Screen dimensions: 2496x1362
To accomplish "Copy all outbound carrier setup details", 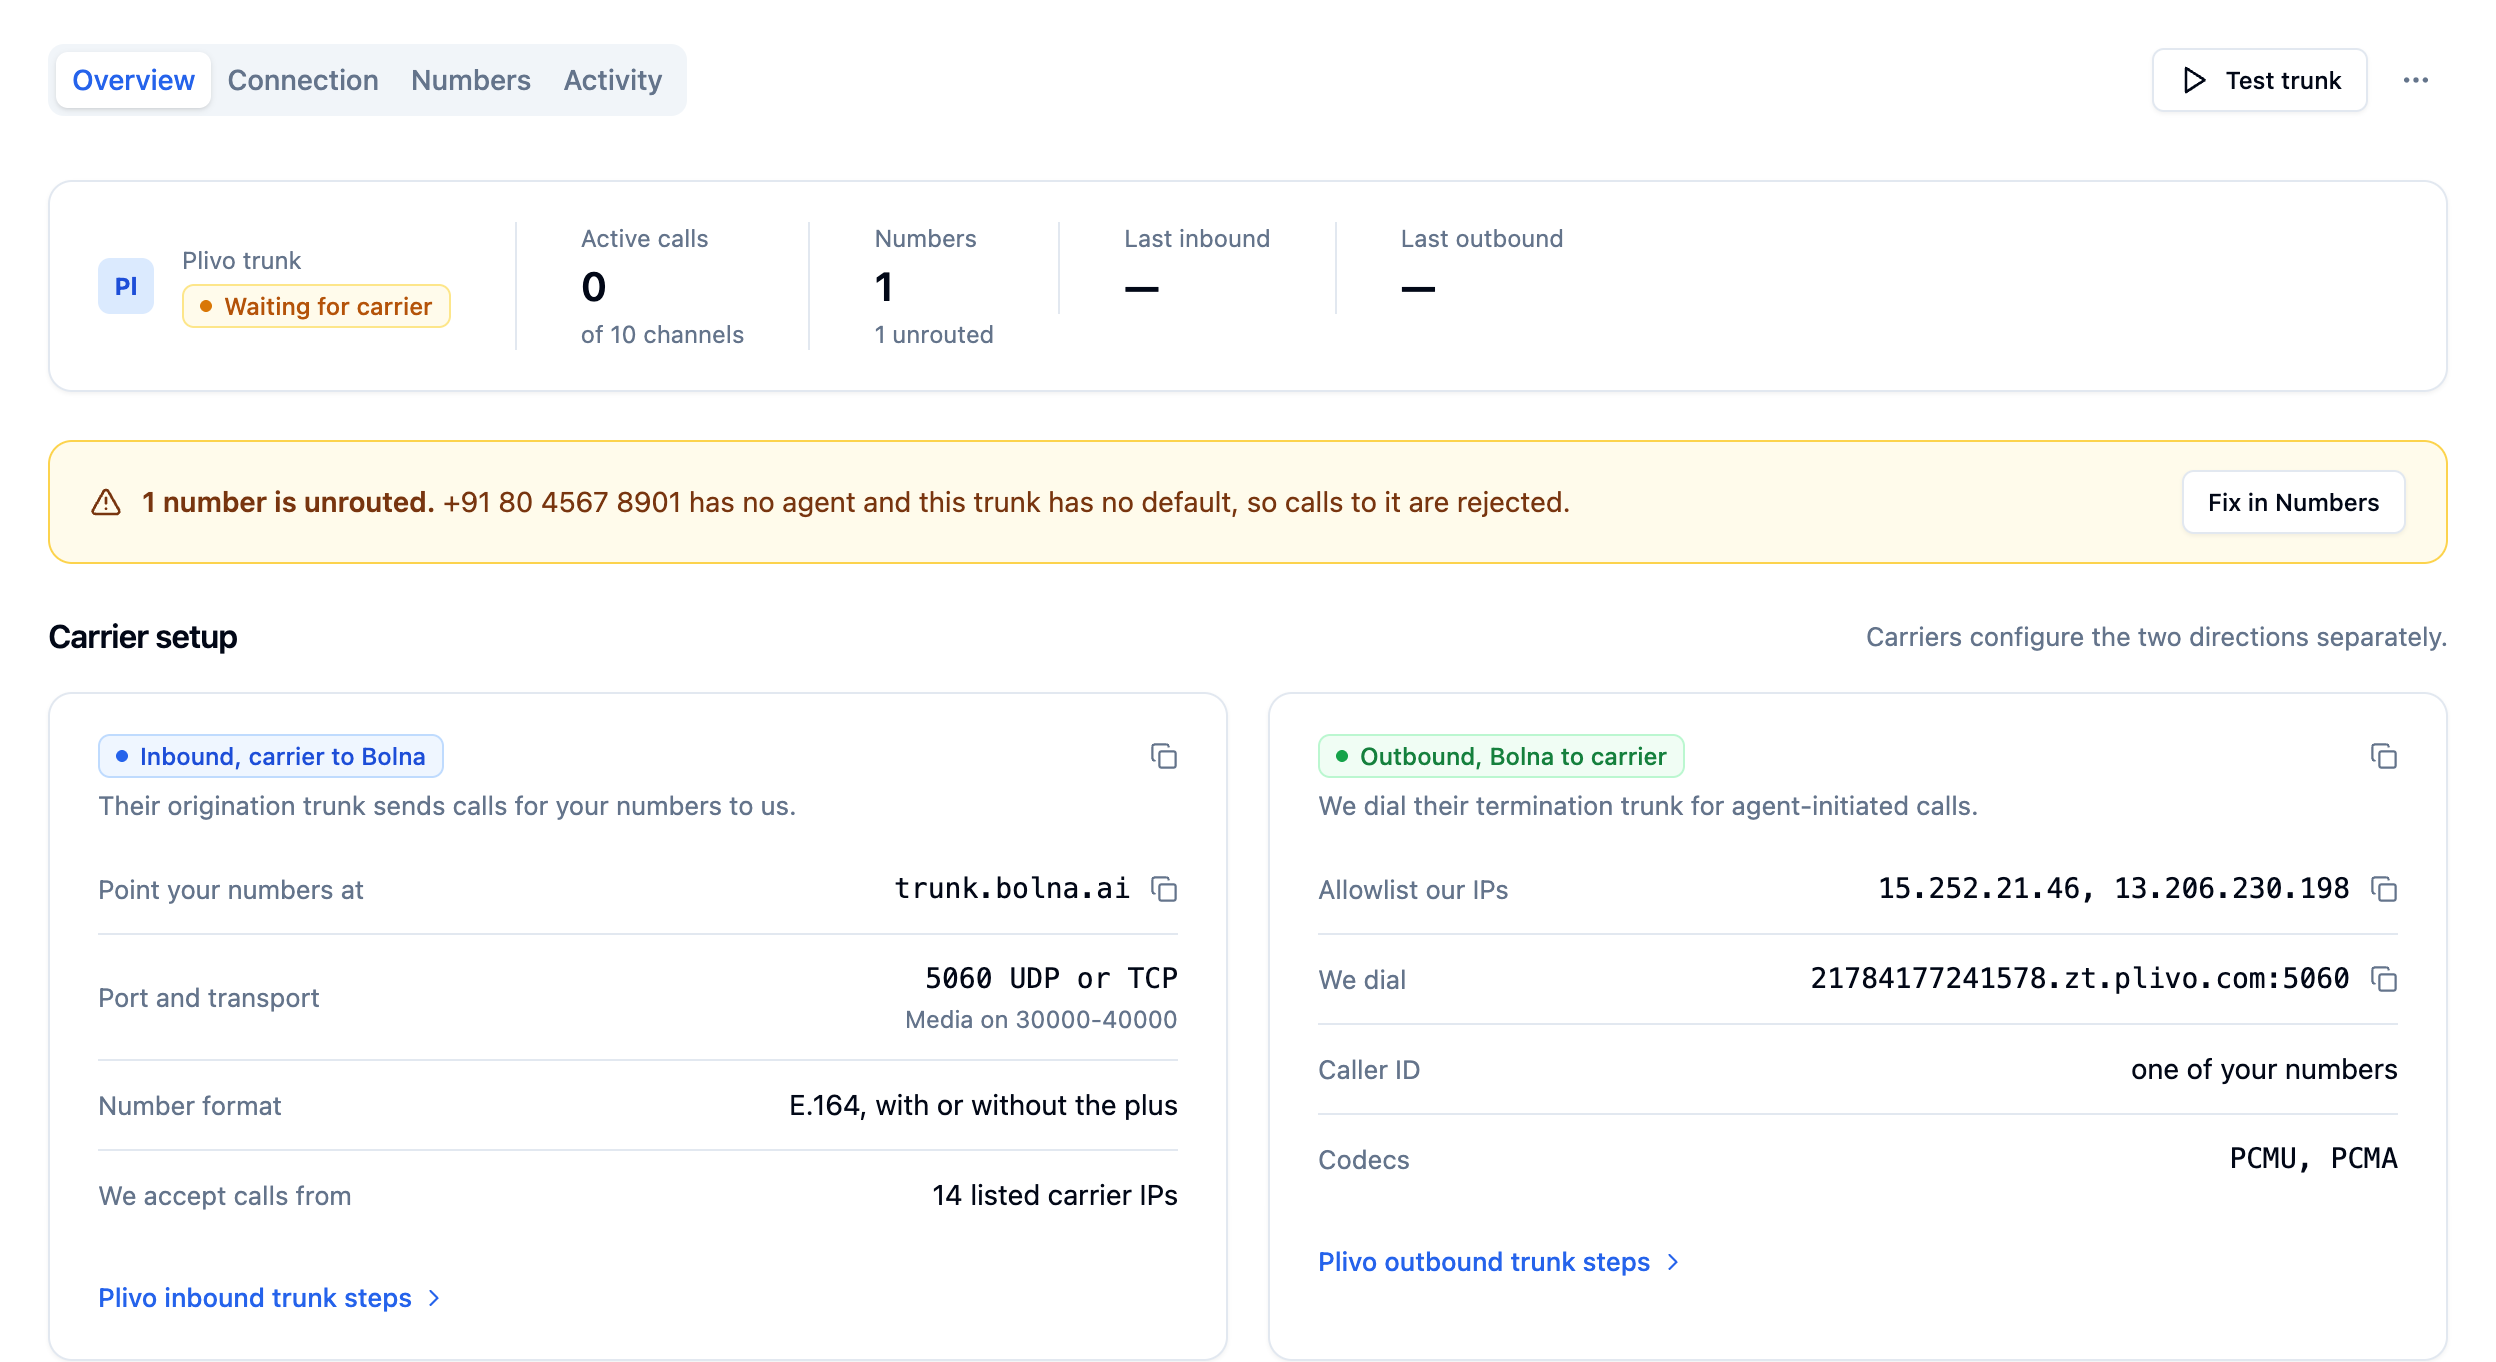I will pos(2383,756).
